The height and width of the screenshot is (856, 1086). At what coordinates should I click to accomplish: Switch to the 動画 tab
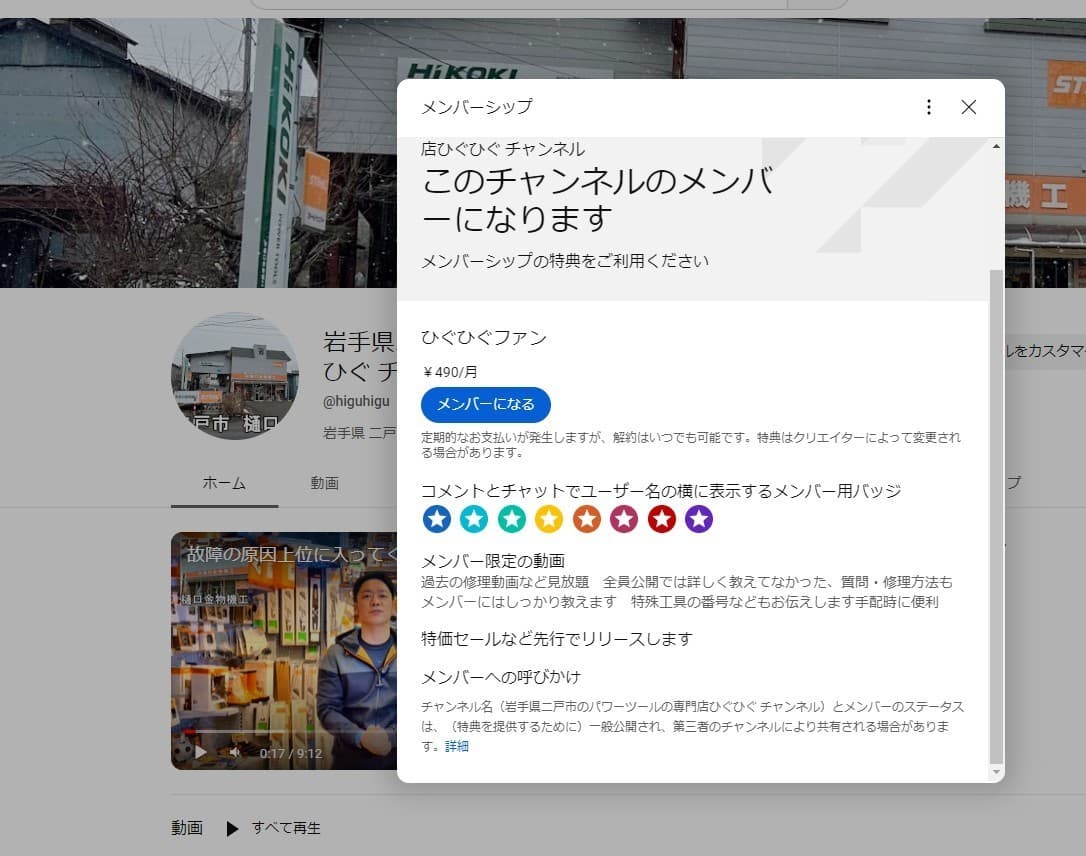(324, 483)
